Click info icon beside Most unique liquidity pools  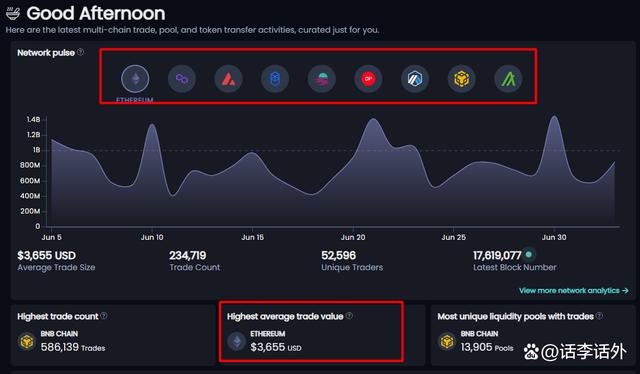[x=599, y=316]
